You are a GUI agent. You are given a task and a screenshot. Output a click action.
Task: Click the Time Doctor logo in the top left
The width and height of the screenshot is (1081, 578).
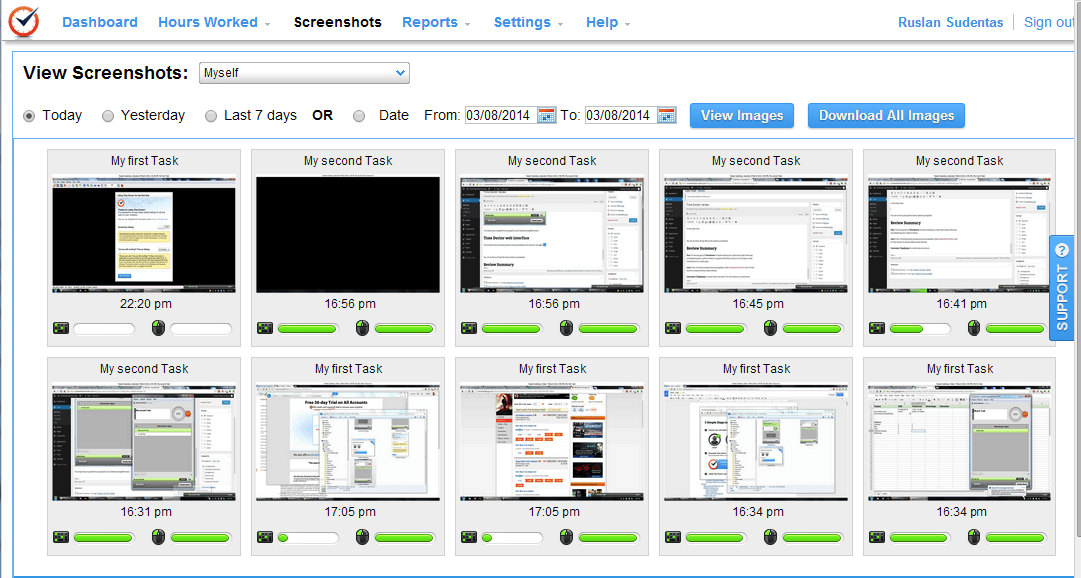(23, 21)
